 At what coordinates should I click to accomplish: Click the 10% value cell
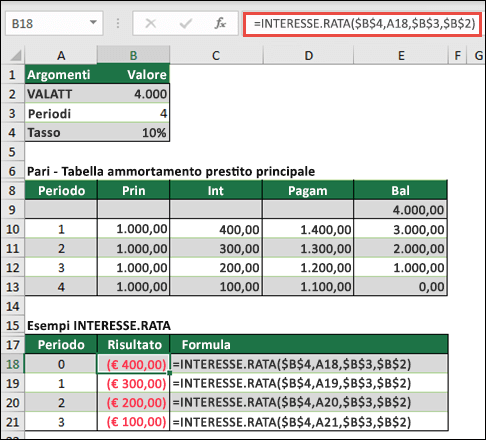(x=133, y=133)
